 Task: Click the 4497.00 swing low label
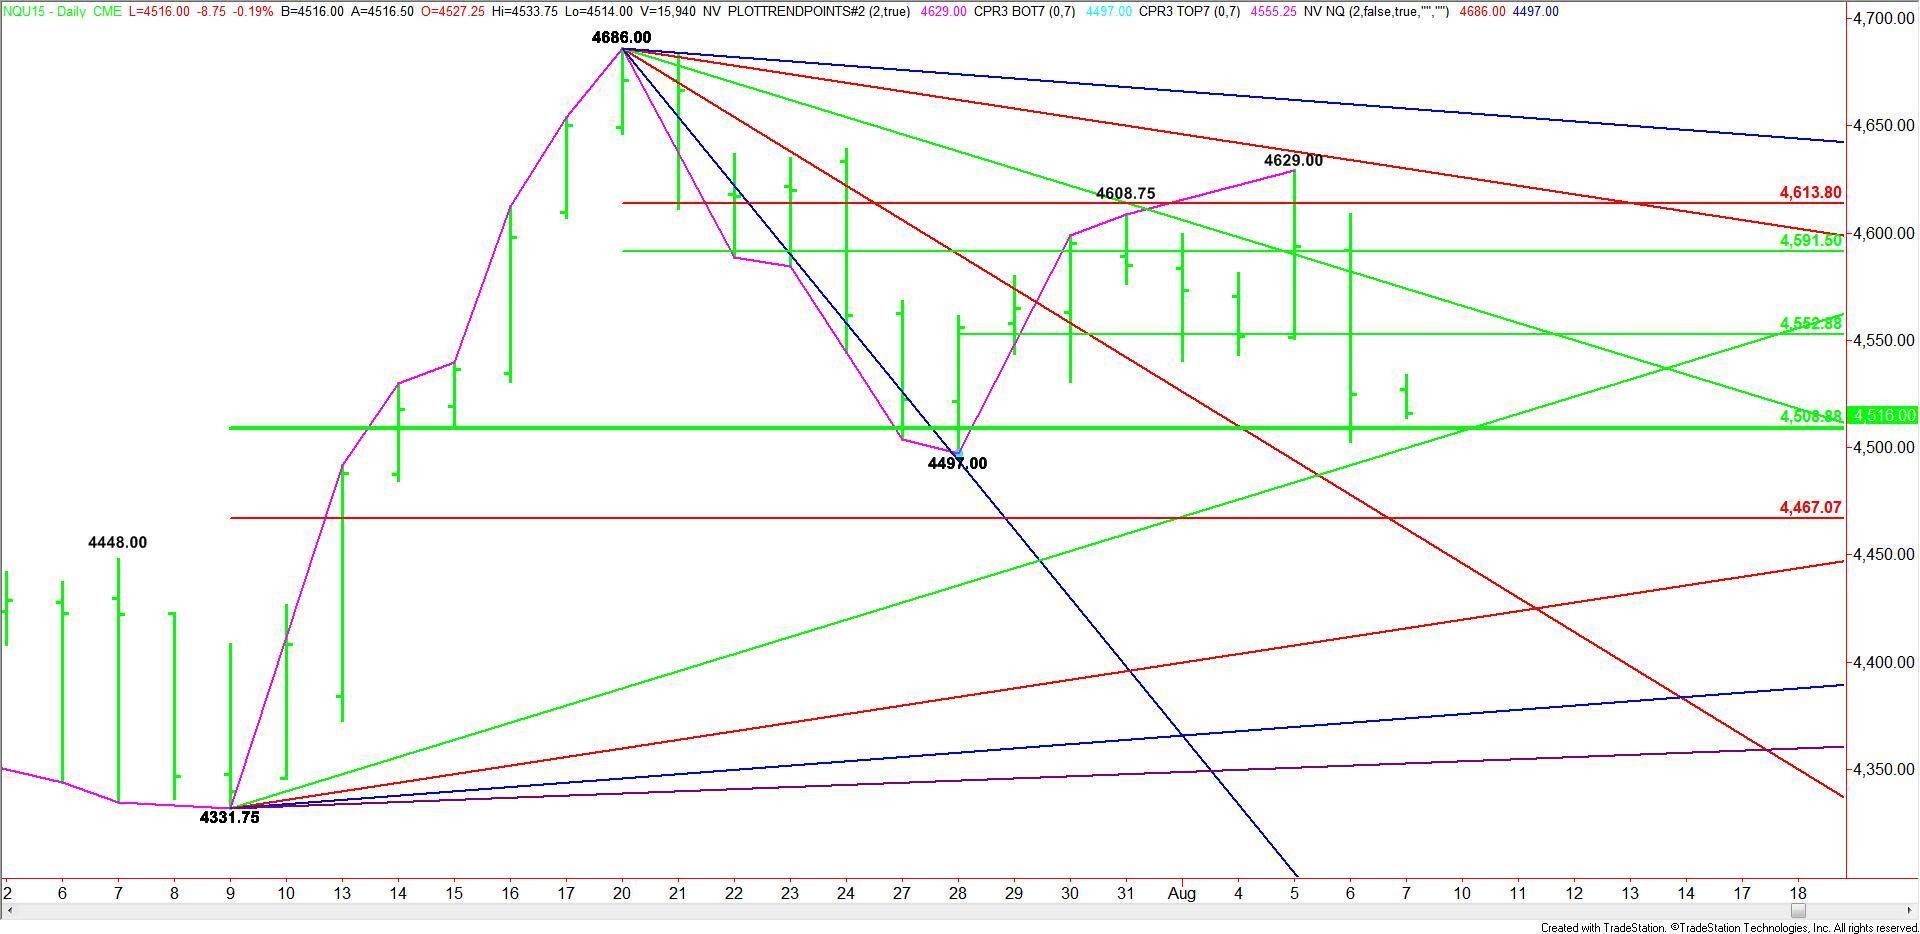click(x=957, y=464)
